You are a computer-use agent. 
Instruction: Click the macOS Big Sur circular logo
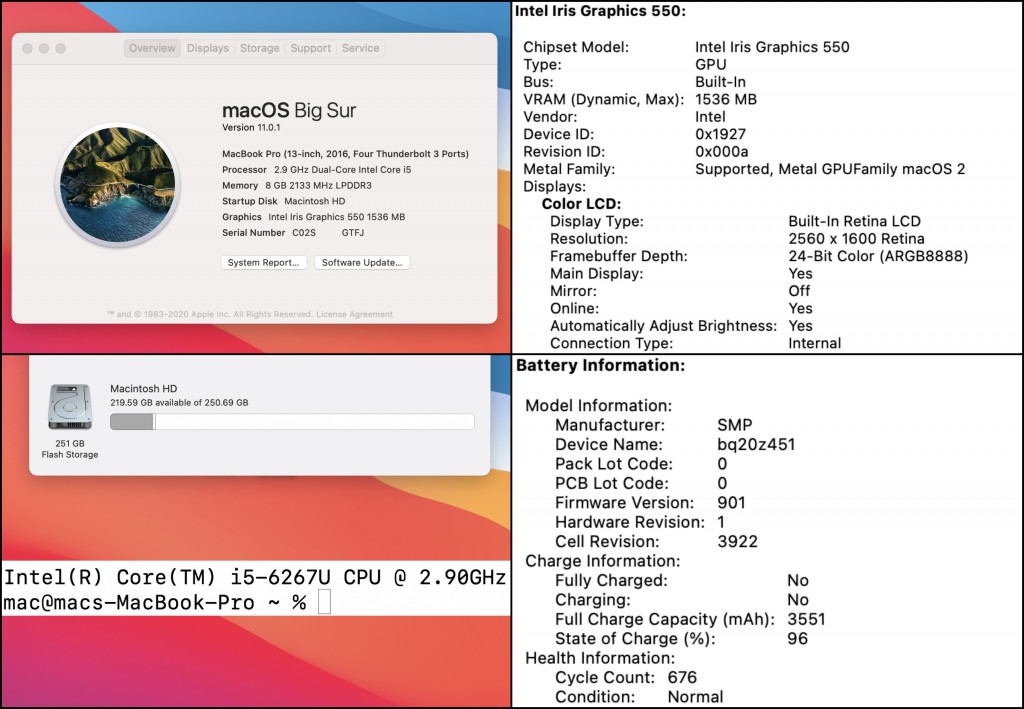tap(118, 182)
